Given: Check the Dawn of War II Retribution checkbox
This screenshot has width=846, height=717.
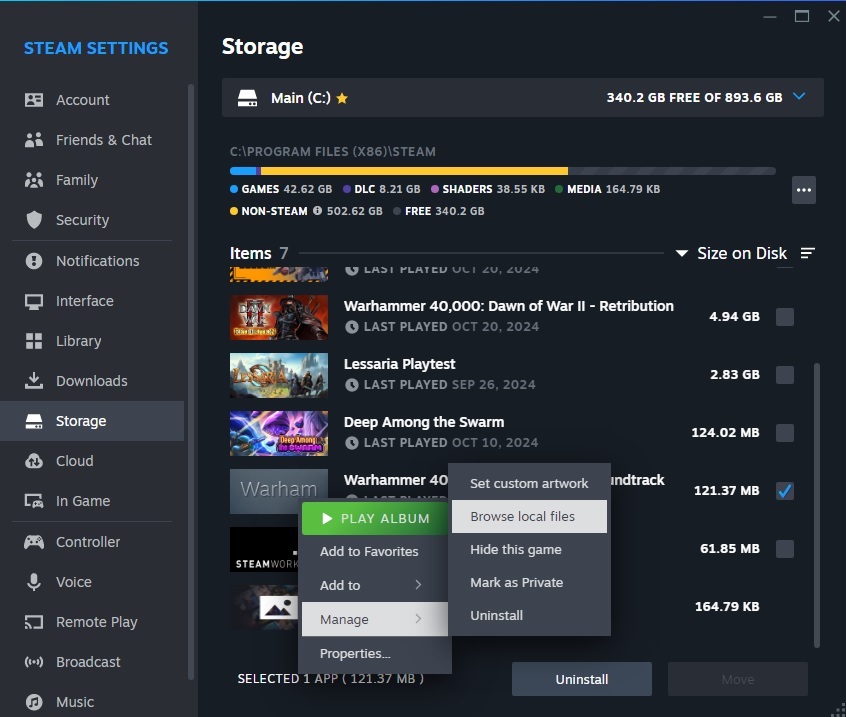Looking at the screenshot, I should click(x=784, y=317).
